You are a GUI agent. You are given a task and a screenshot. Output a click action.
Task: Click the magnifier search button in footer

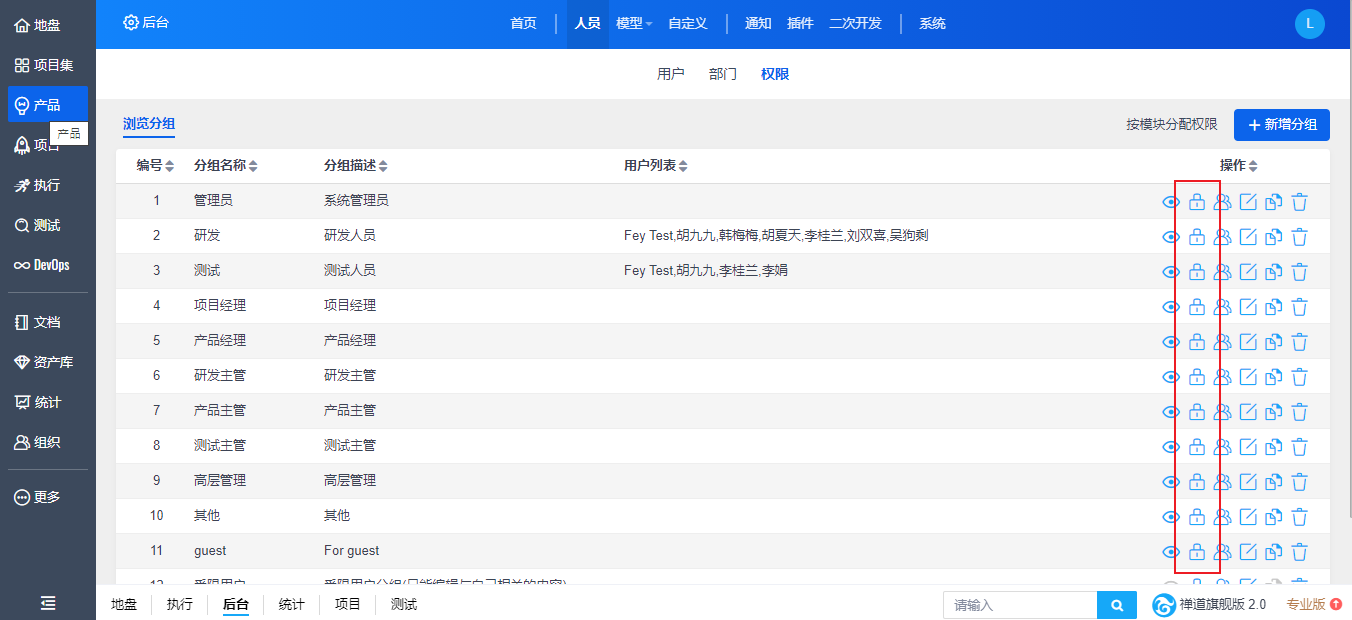[1117, 605]
